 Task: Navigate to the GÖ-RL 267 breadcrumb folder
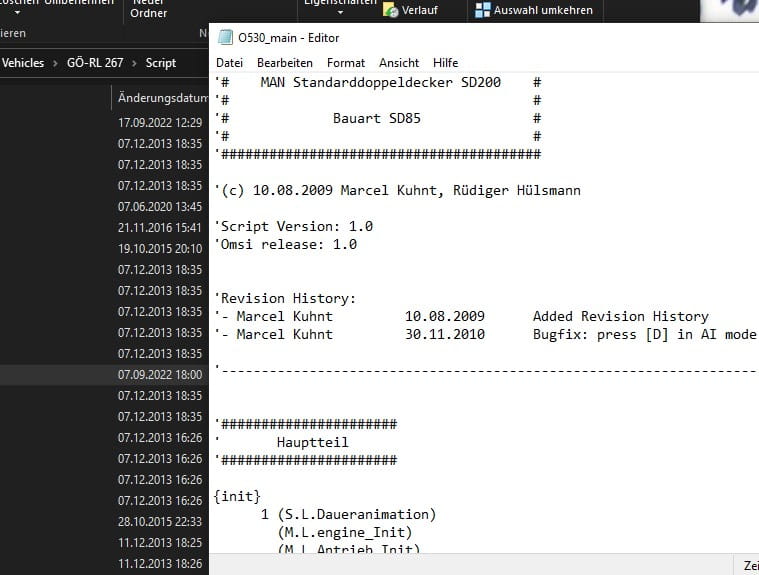[95, 63]
